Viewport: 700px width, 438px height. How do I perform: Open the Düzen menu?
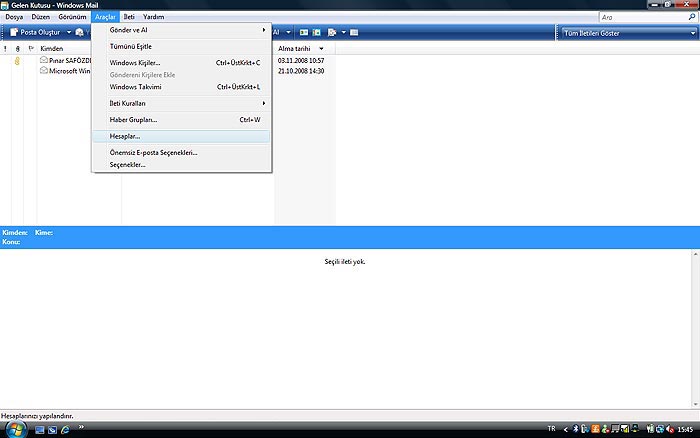41,17
